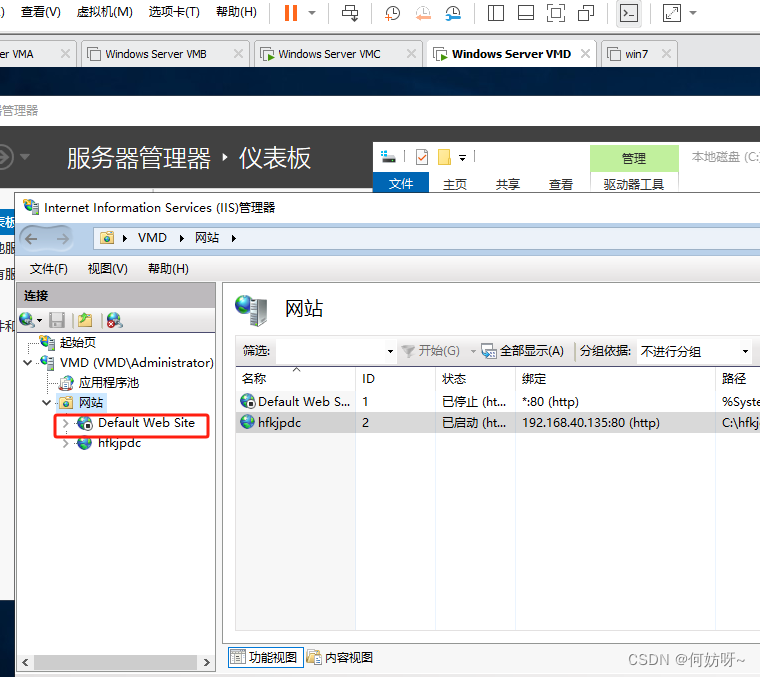Open IIS 帮助(H) menu
The height and width of the screenshot is (677, 760).
[168, 268]
